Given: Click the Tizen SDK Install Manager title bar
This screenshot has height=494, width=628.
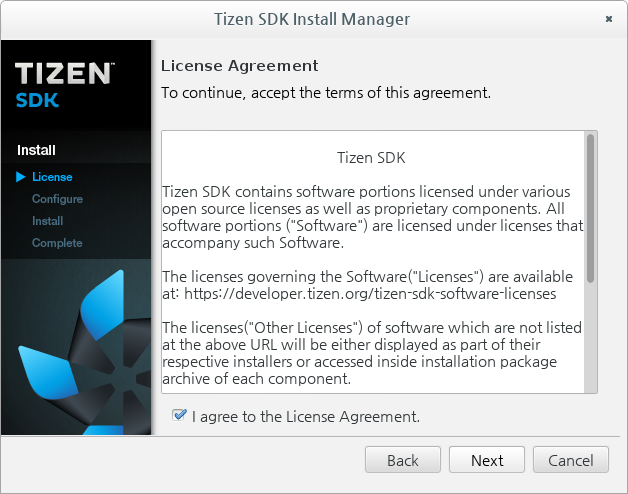Looking at the screenshot, I should click(x=312, y=19).
